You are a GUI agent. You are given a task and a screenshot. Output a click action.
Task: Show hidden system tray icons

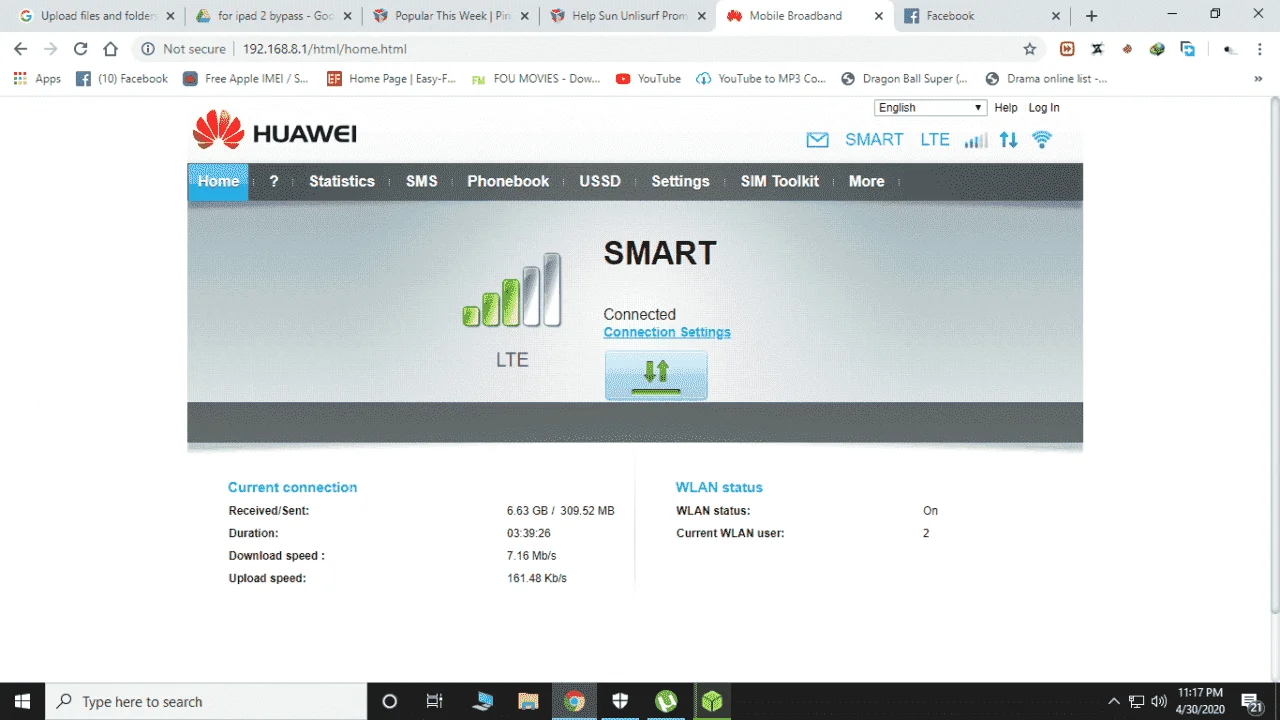point(1116,701)
